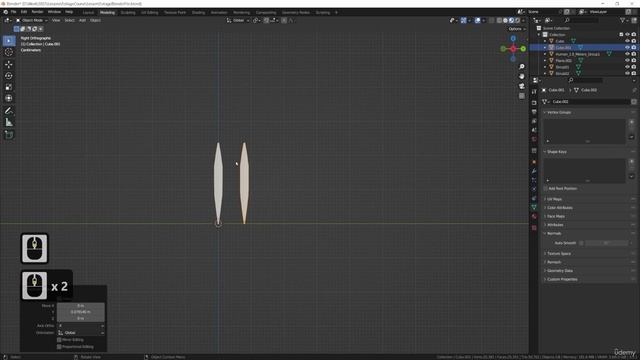Open the Options dropdown in viewport
The image size is (640, 360).
point(517,29)
